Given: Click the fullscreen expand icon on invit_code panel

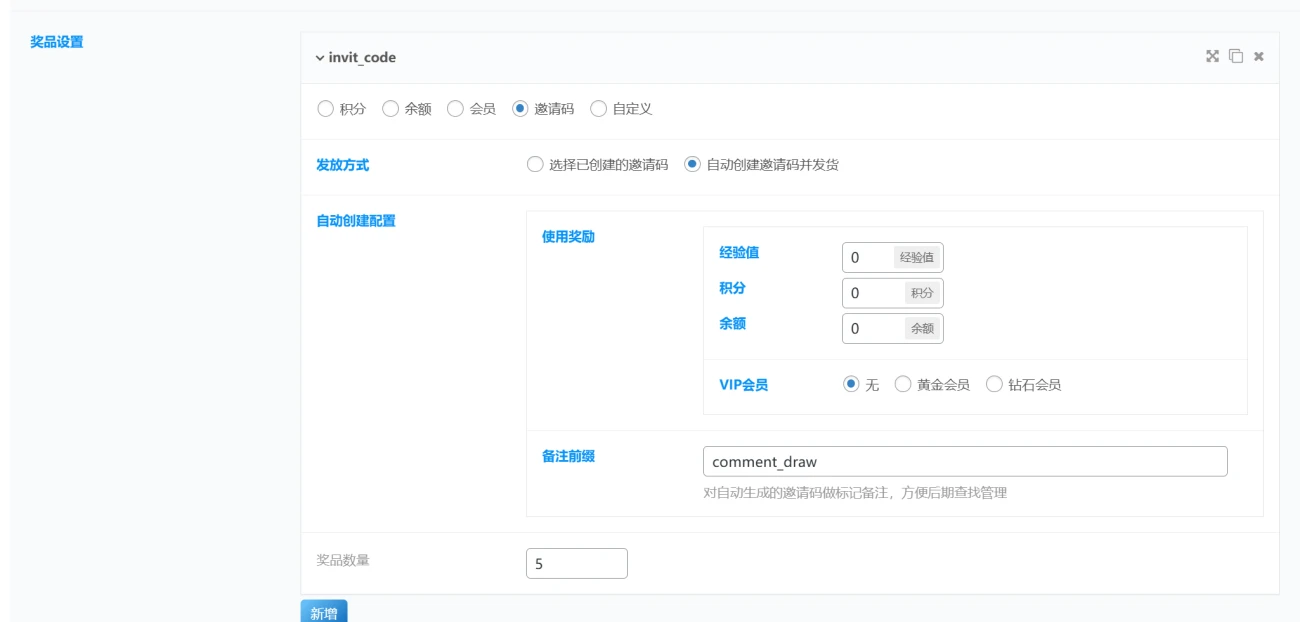Looking at the screenshot, I should tap(1212, 57).
